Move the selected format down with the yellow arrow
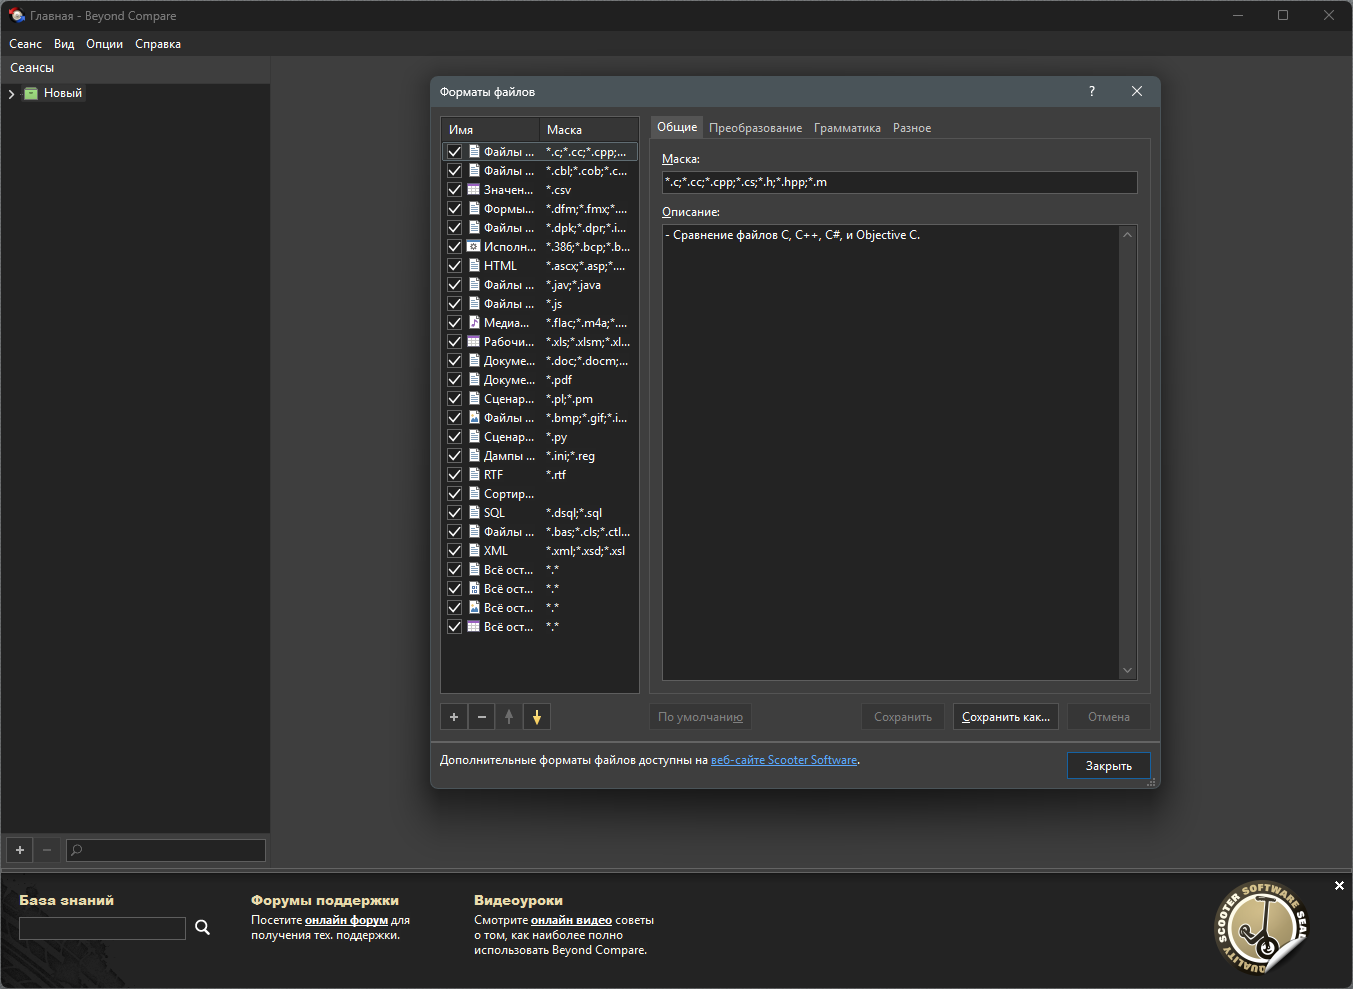 (537, 717)
